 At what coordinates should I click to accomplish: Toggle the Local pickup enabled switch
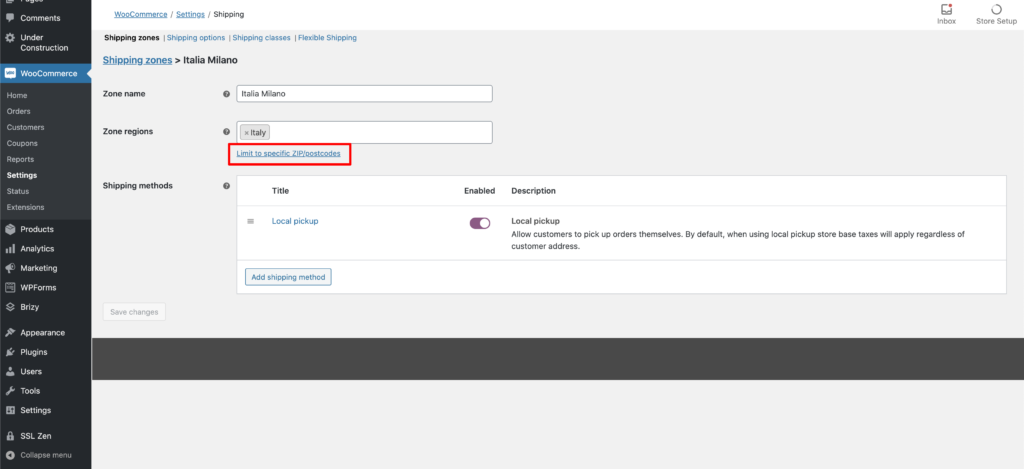(x=480, y=223)
